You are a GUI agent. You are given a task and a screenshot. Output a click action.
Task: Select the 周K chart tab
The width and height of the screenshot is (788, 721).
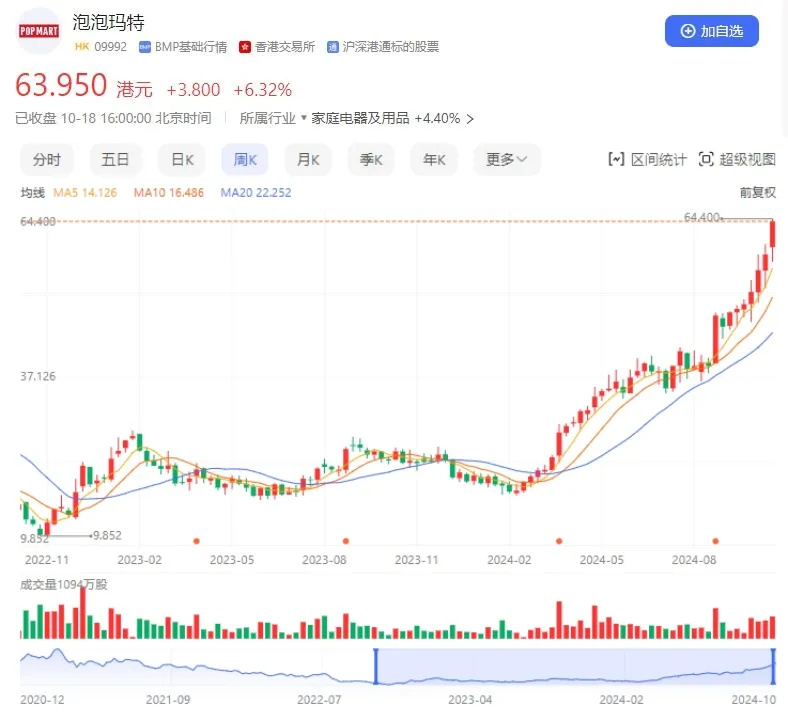[245, 160]
